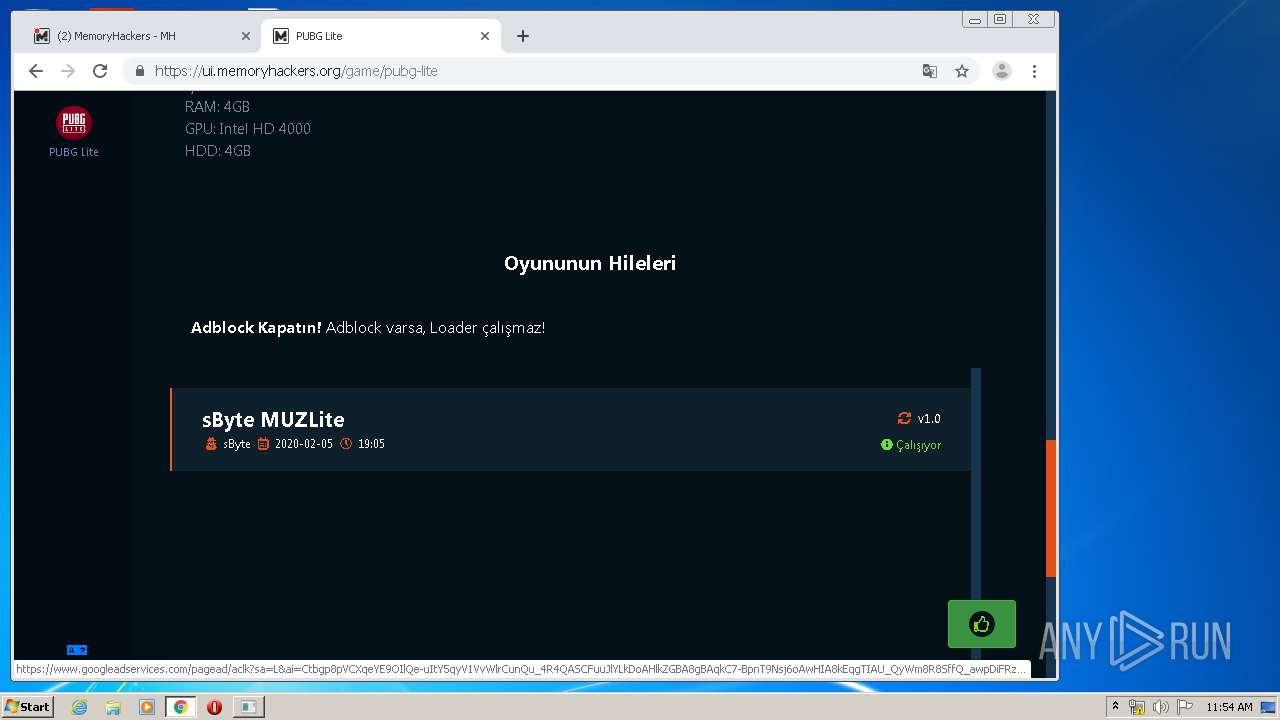Open a new browser tab
Viewport: 1280px width, 720px height.
click(x=523, y=36)
